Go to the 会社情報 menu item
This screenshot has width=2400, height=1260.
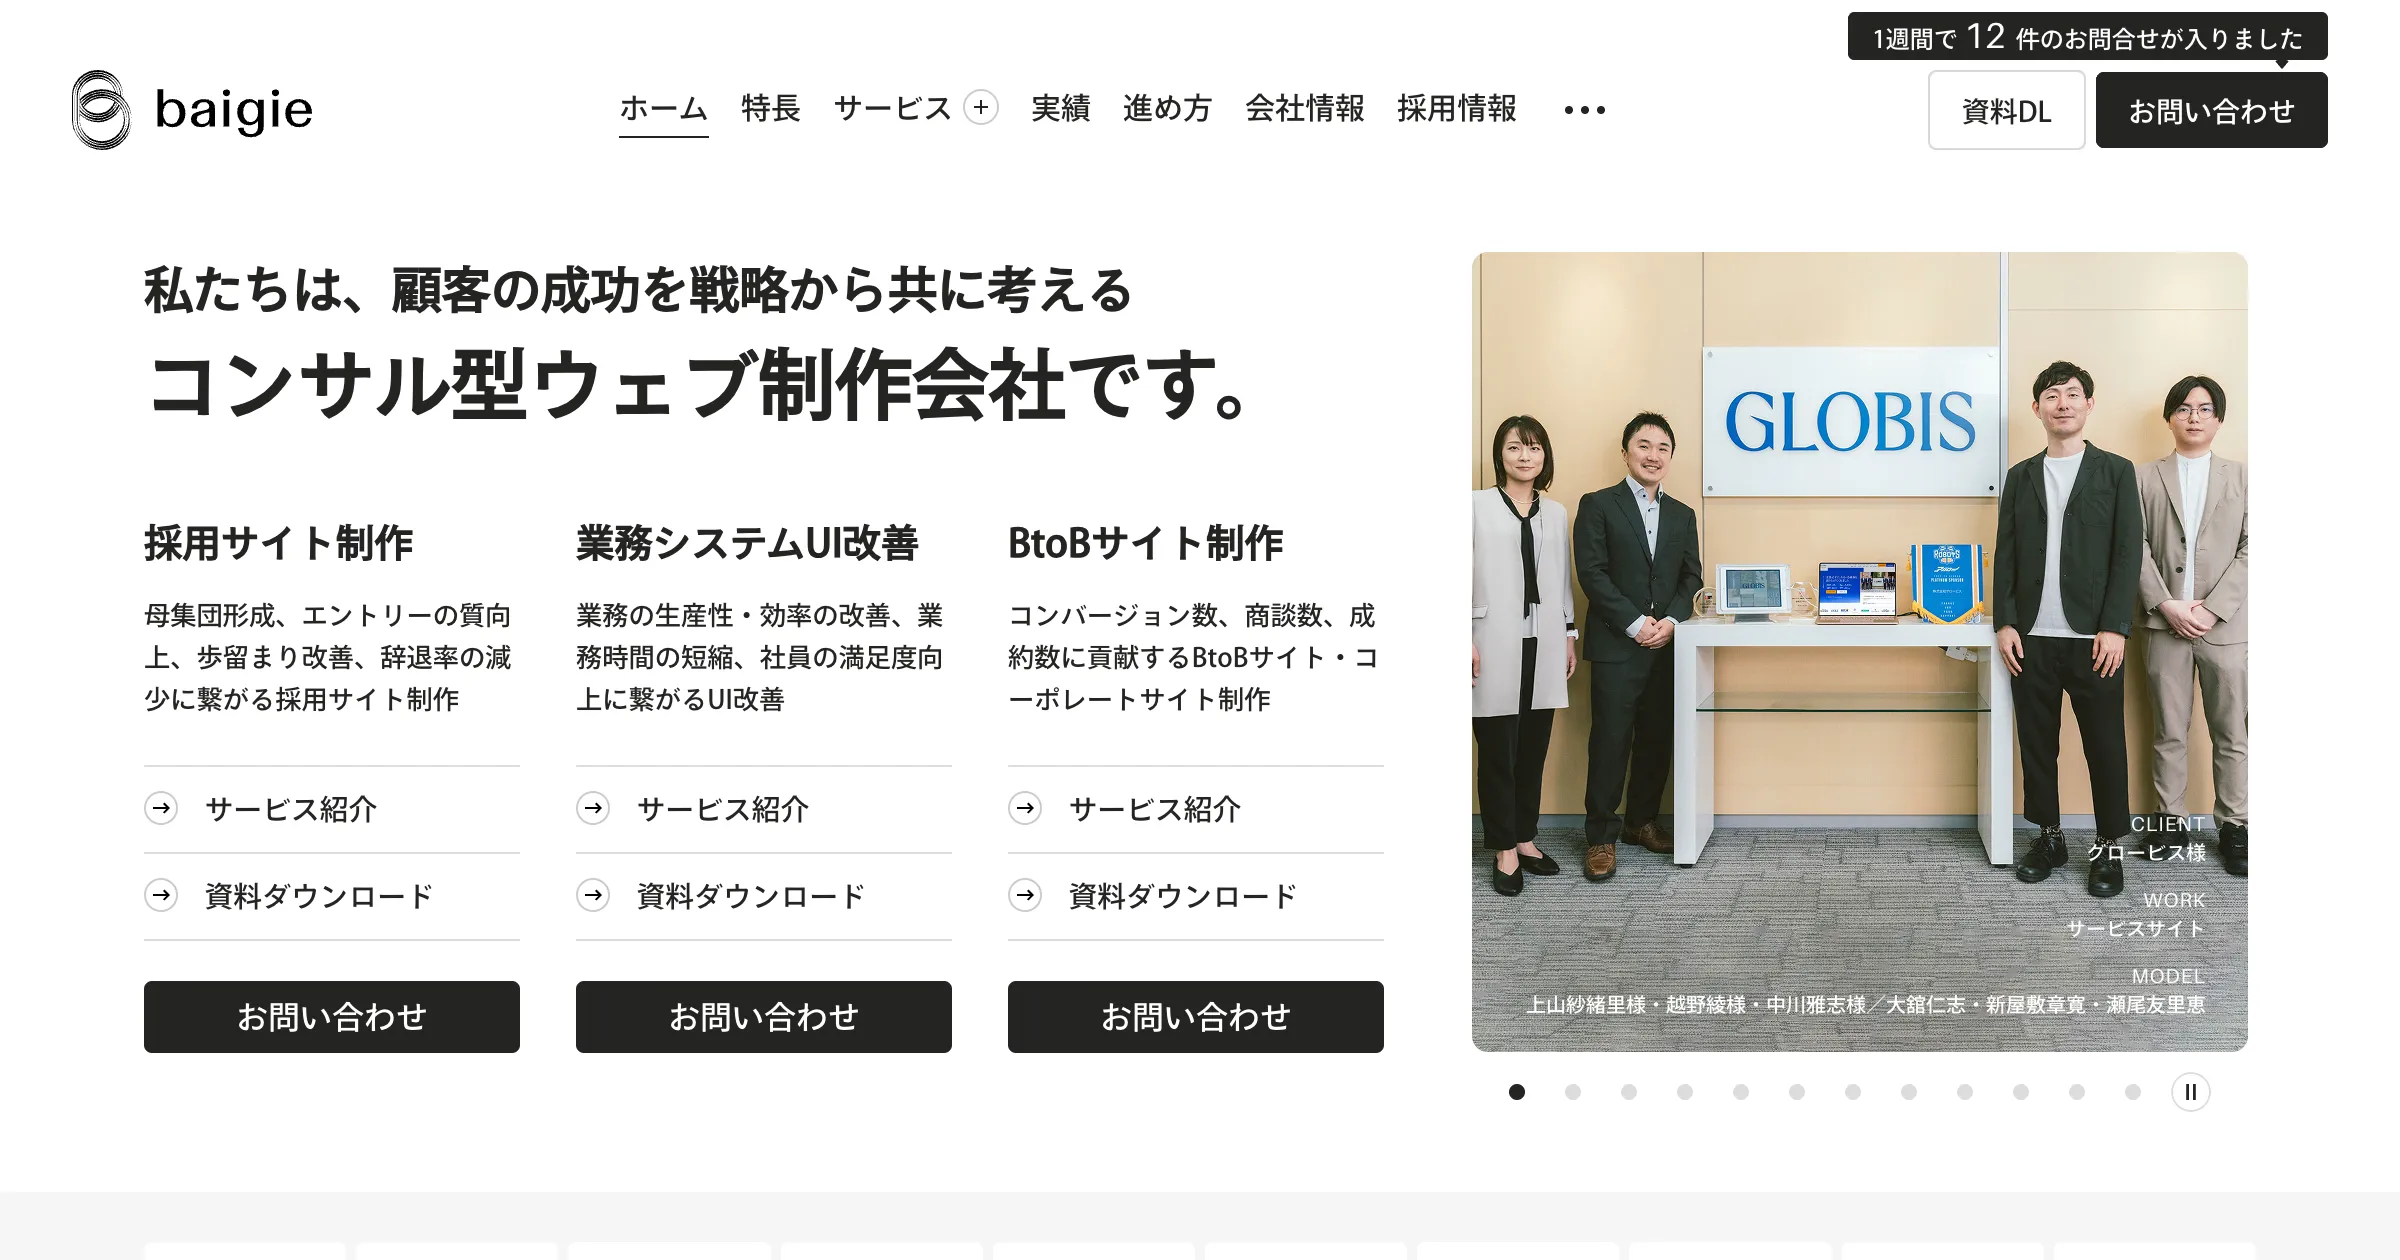click(1304, 108)
